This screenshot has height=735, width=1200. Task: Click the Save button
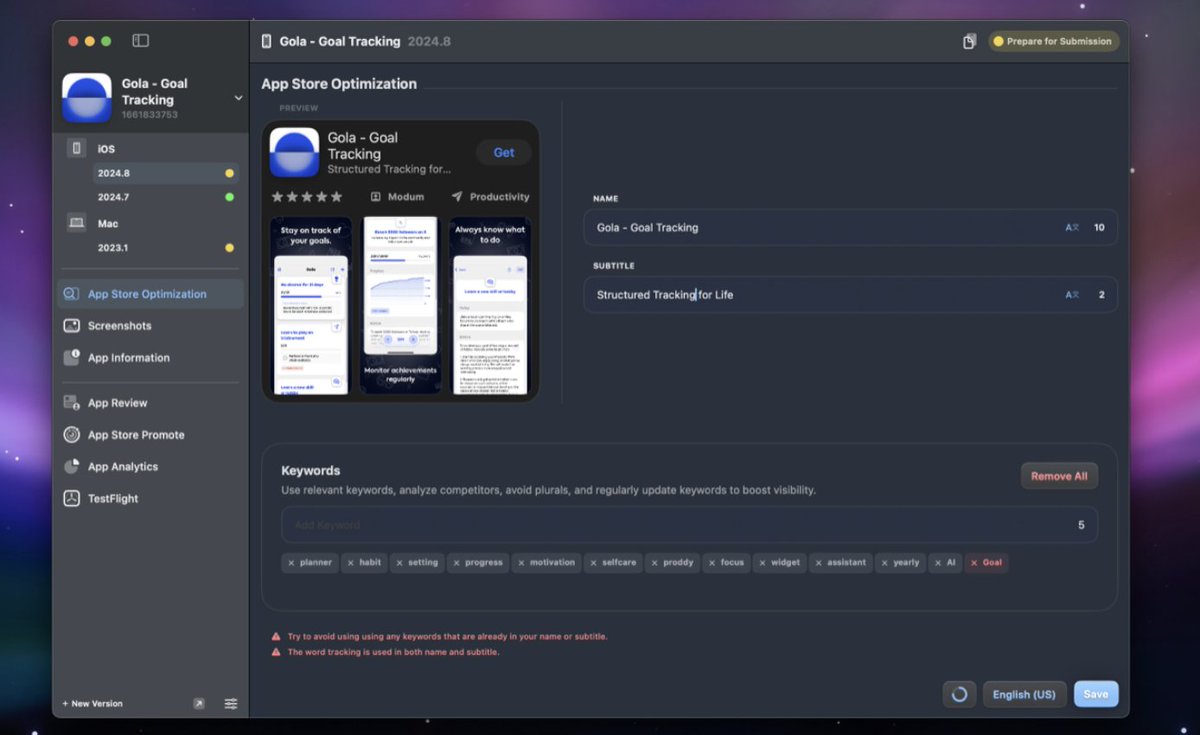click(1096, 694)
